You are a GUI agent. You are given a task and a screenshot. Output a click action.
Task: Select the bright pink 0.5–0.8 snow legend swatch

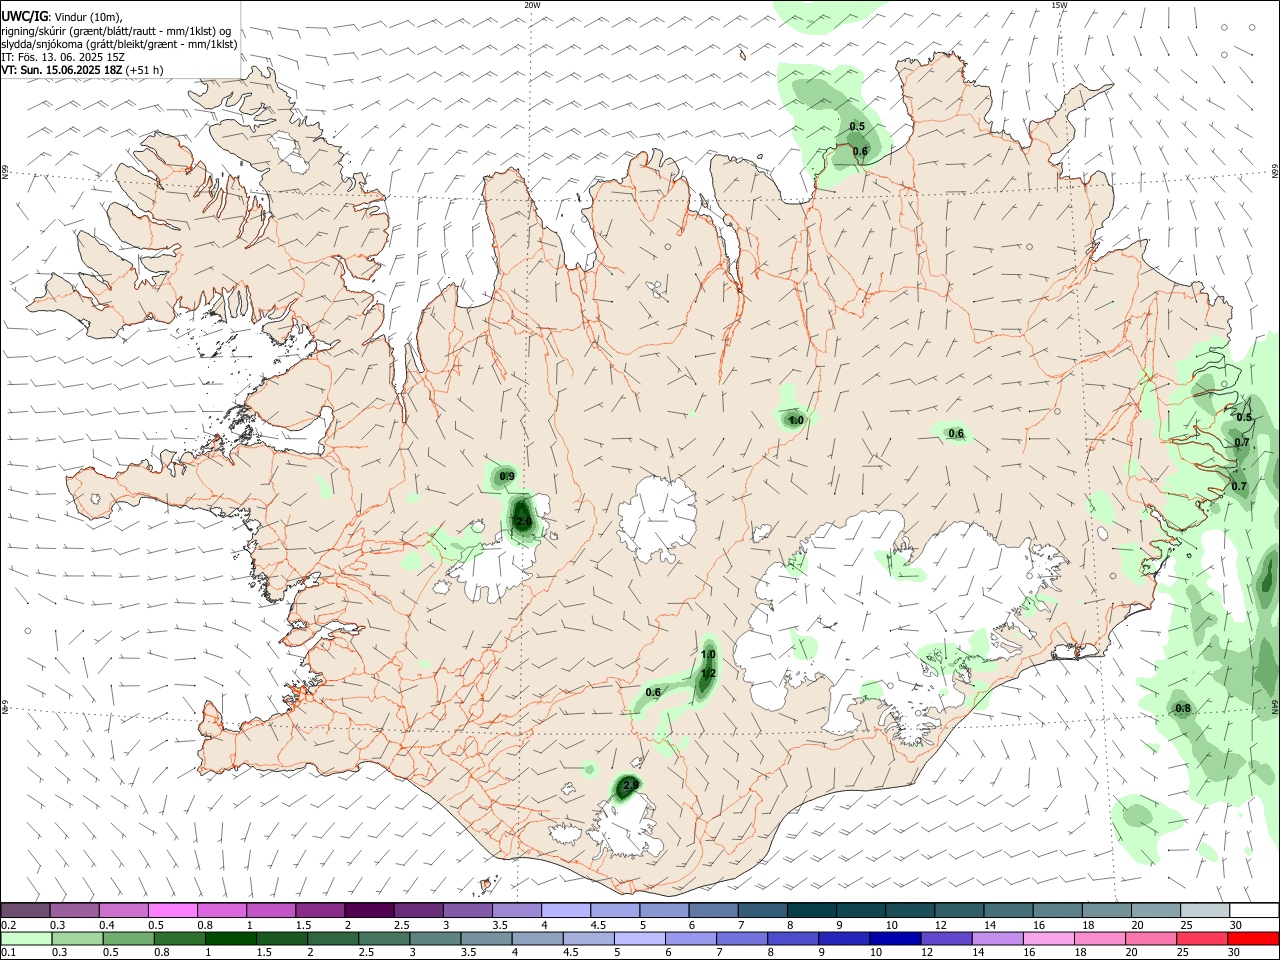(x=172, y=910)
